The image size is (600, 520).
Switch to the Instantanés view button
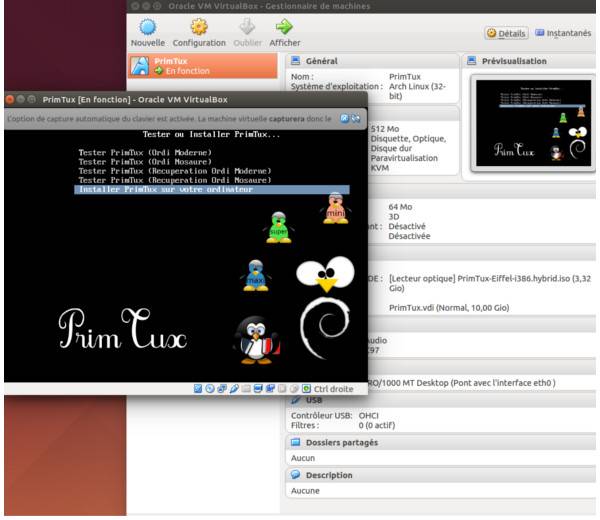pyautogui.click(x=563, y=33)
